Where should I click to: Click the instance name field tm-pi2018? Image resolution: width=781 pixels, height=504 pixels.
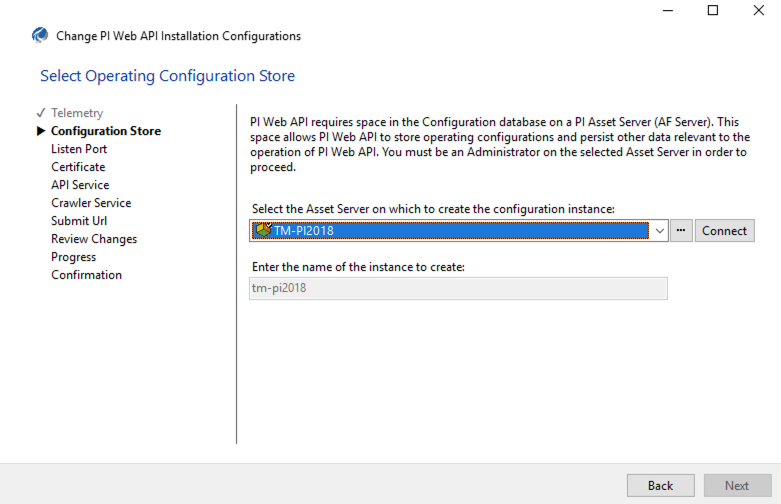458,289
